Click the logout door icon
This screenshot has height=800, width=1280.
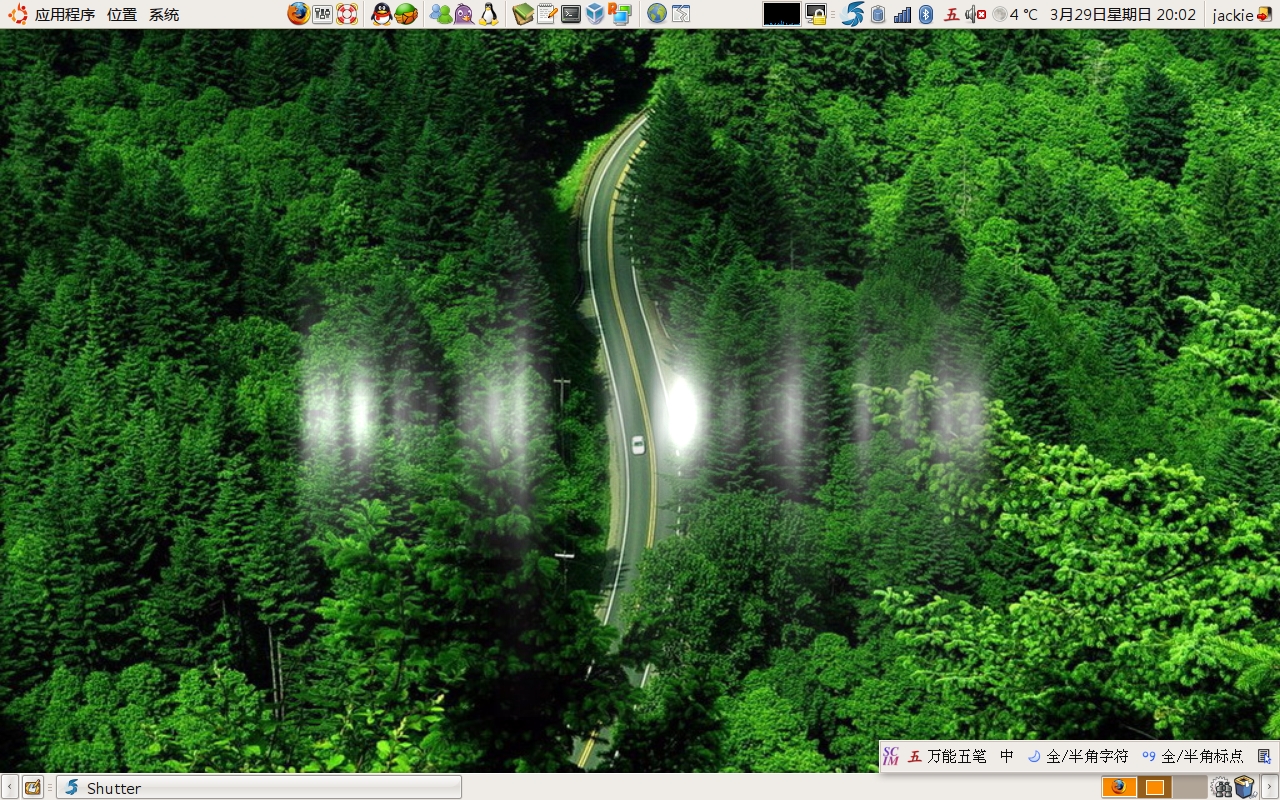pyautogui.click(x=1264, y=14)
